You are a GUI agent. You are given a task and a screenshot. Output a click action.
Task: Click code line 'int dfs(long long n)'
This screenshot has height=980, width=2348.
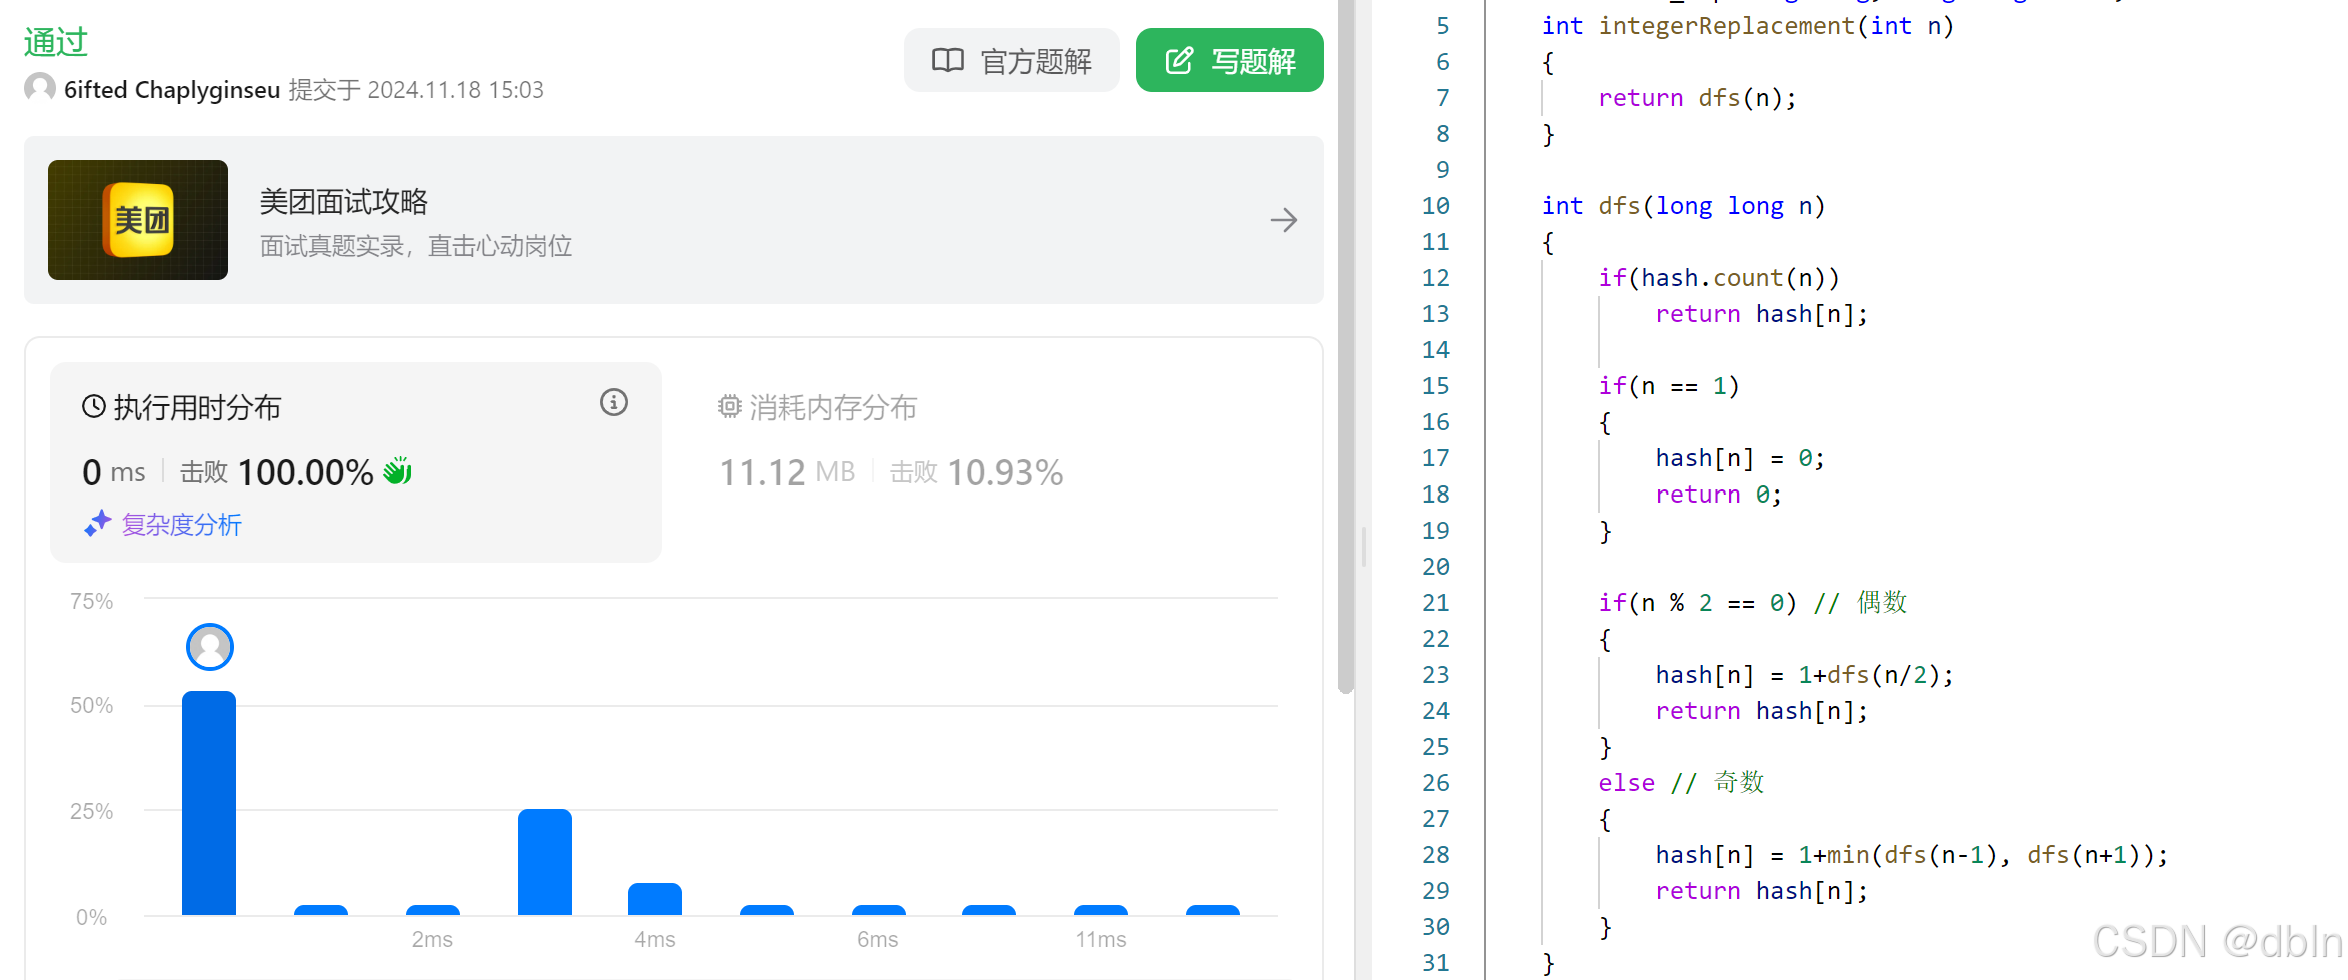(1683, 206)
